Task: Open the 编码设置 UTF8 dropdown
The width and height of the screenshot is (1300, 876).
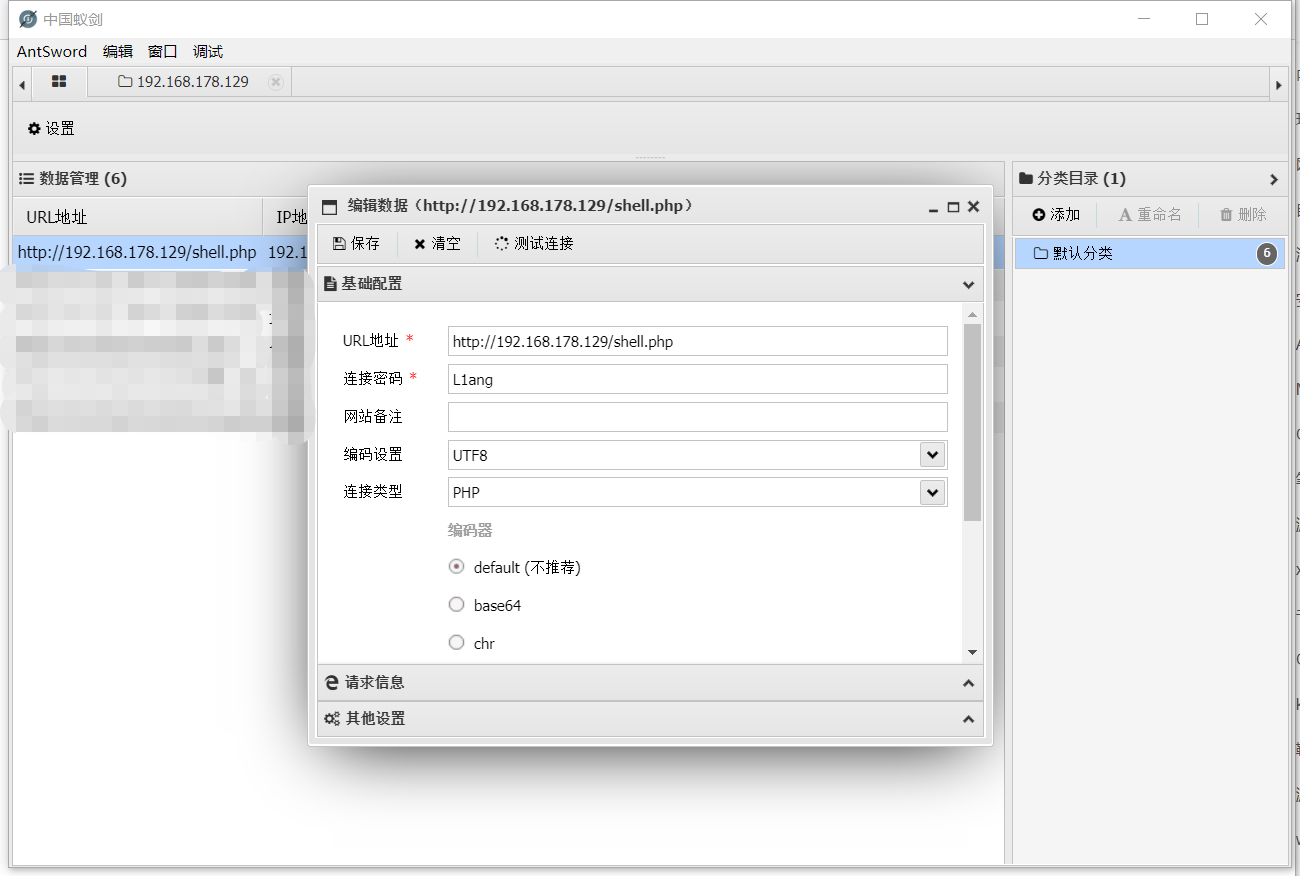Action: [x=932, y=455]
